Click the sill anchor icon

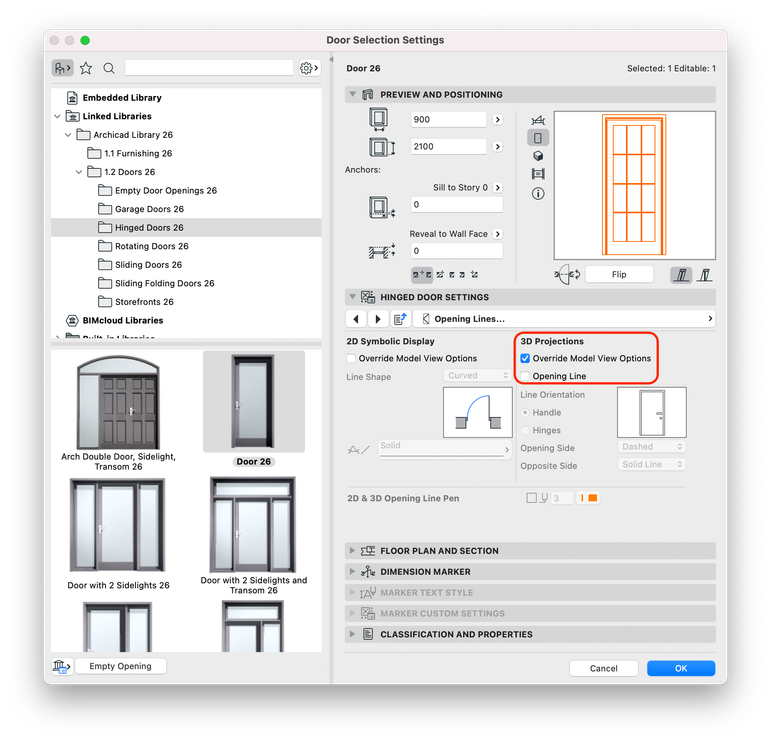tap(382, 207)
